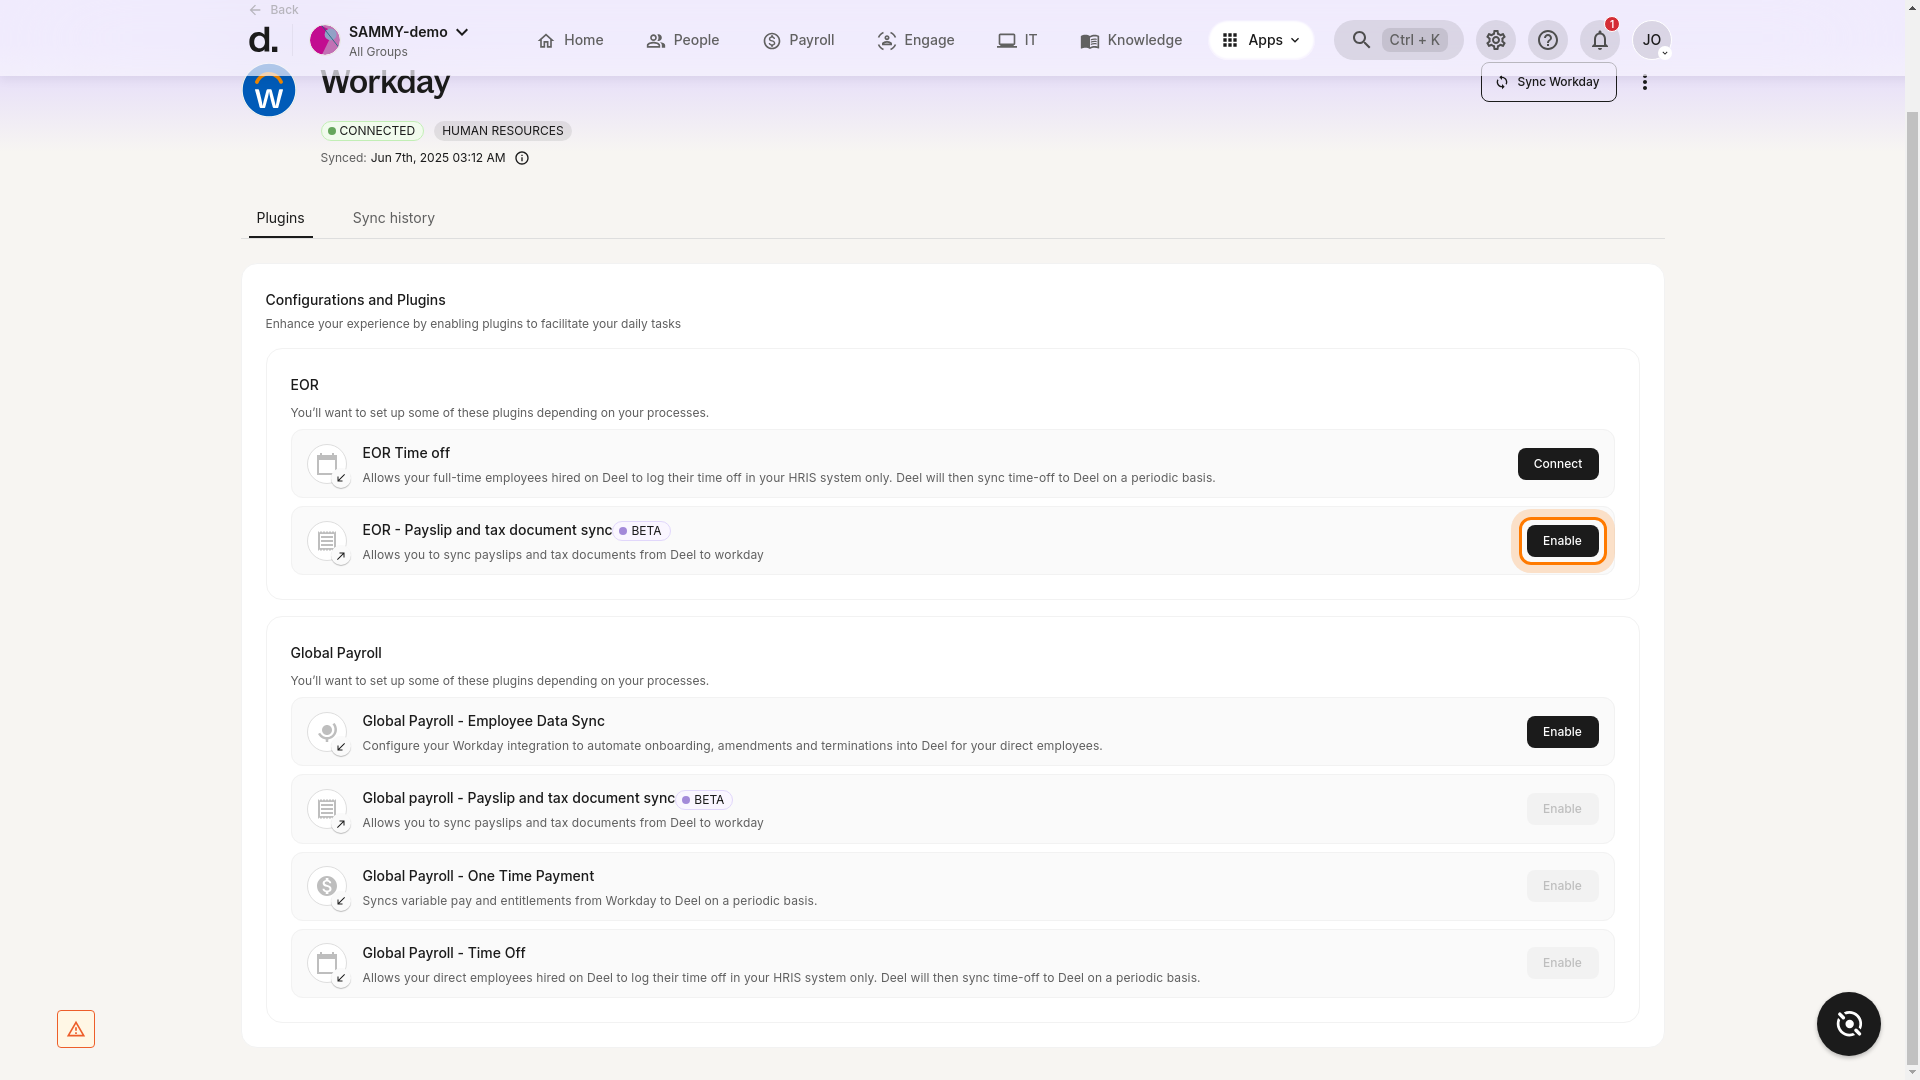Expand the Apps dropdown
Viewport: 1920px width, 1080px height.
pyautogui.click(x=1261, y=40)
